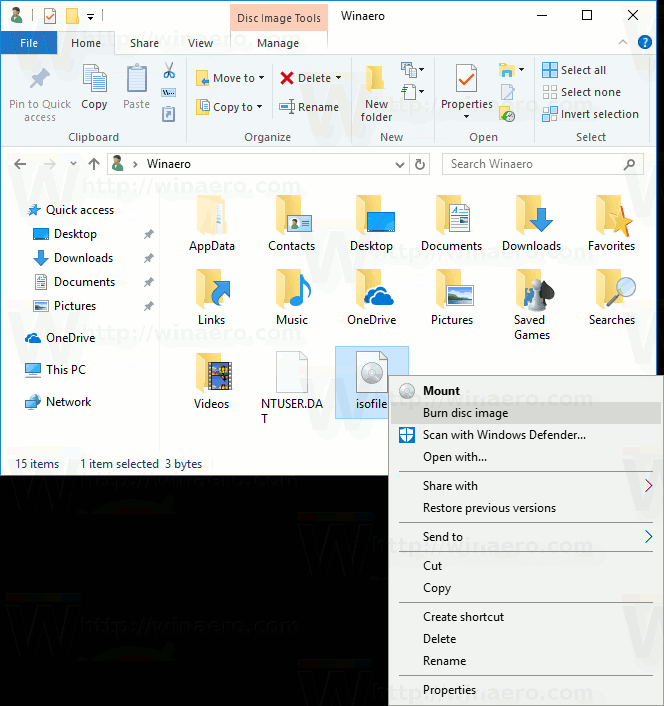Click the Copy ribbon button
Image resolution: width=664 pixels, height=706 pixels.
(94, 87)
